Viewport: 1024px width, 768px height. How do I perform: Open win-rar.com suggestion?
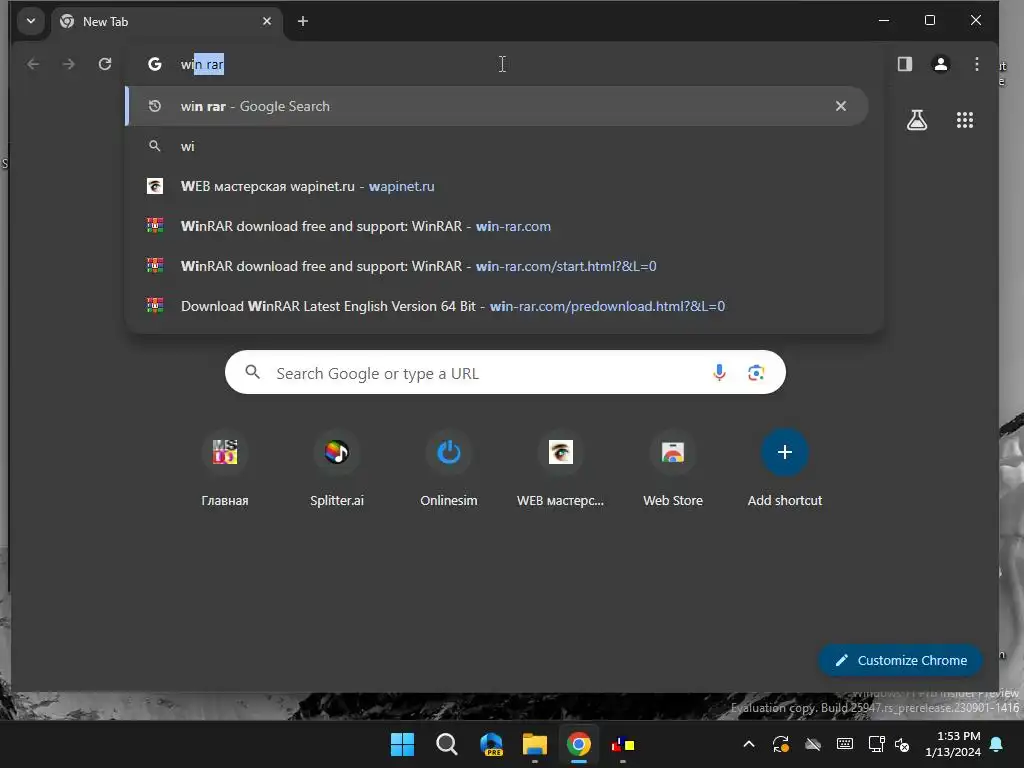pos(497,226)
